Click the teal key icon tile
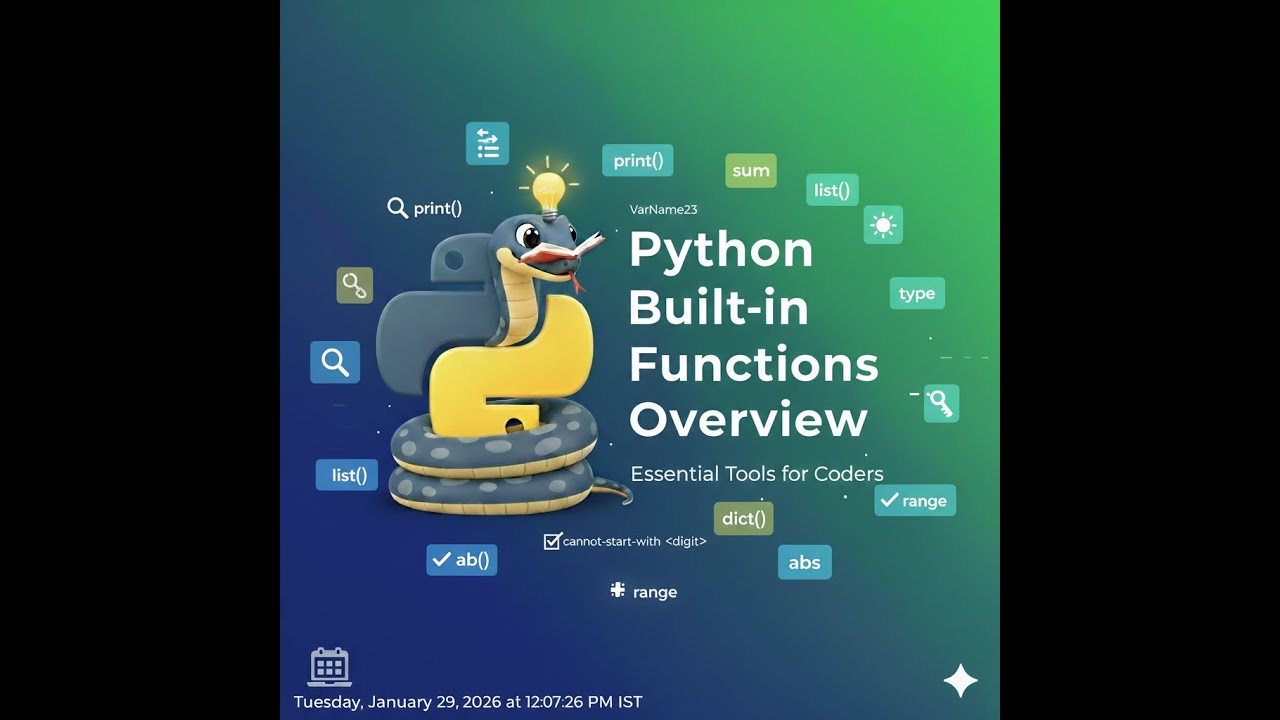This screenshot has width=1280, height=720. click(941, 403)
